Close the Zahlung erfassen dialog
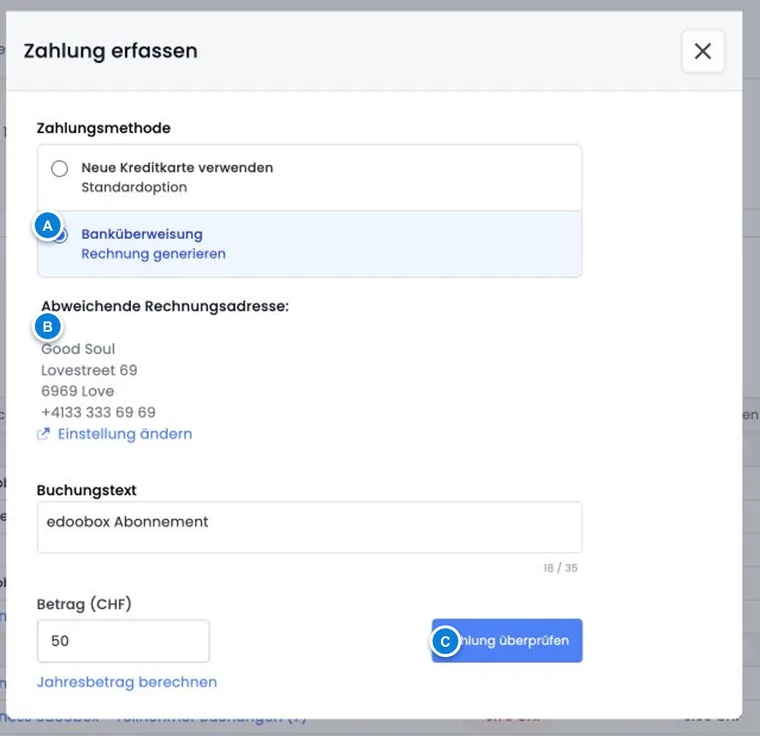Image resolution: width=760 pixels, height=736 pixels. point(703,51)
